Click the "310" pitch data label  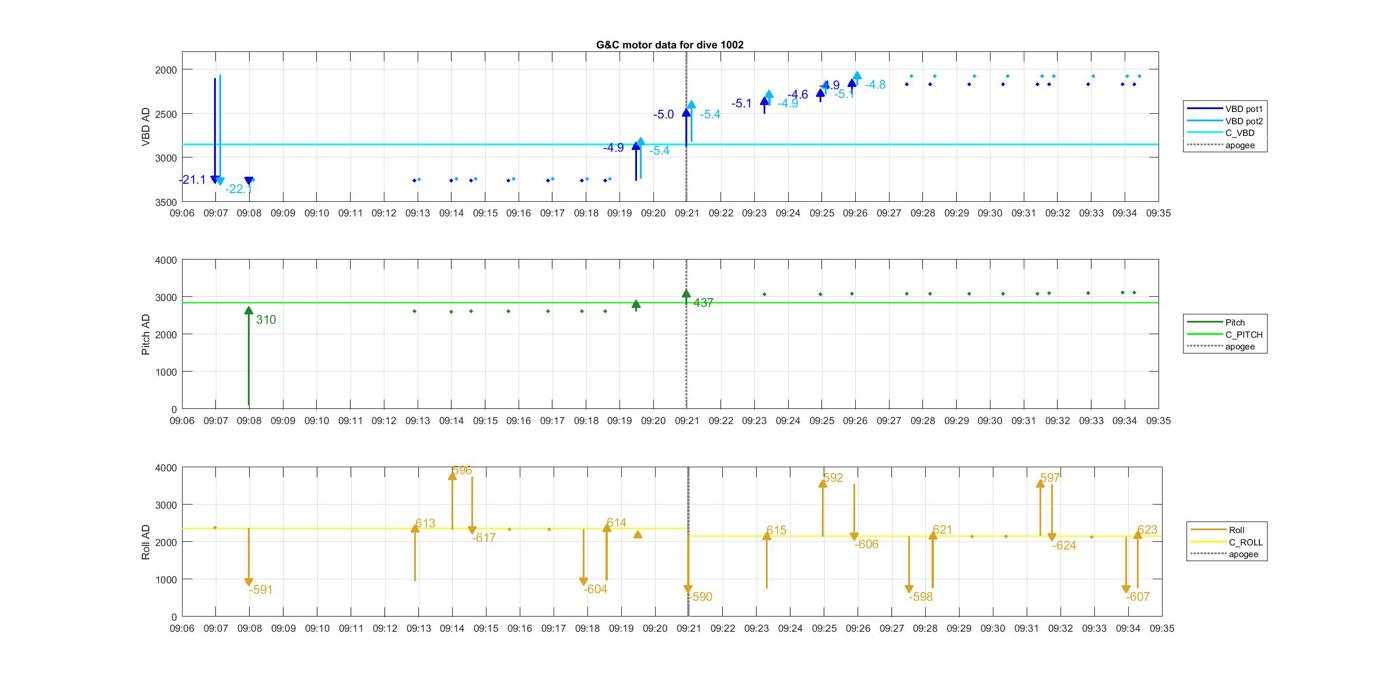tap(266, 320)
